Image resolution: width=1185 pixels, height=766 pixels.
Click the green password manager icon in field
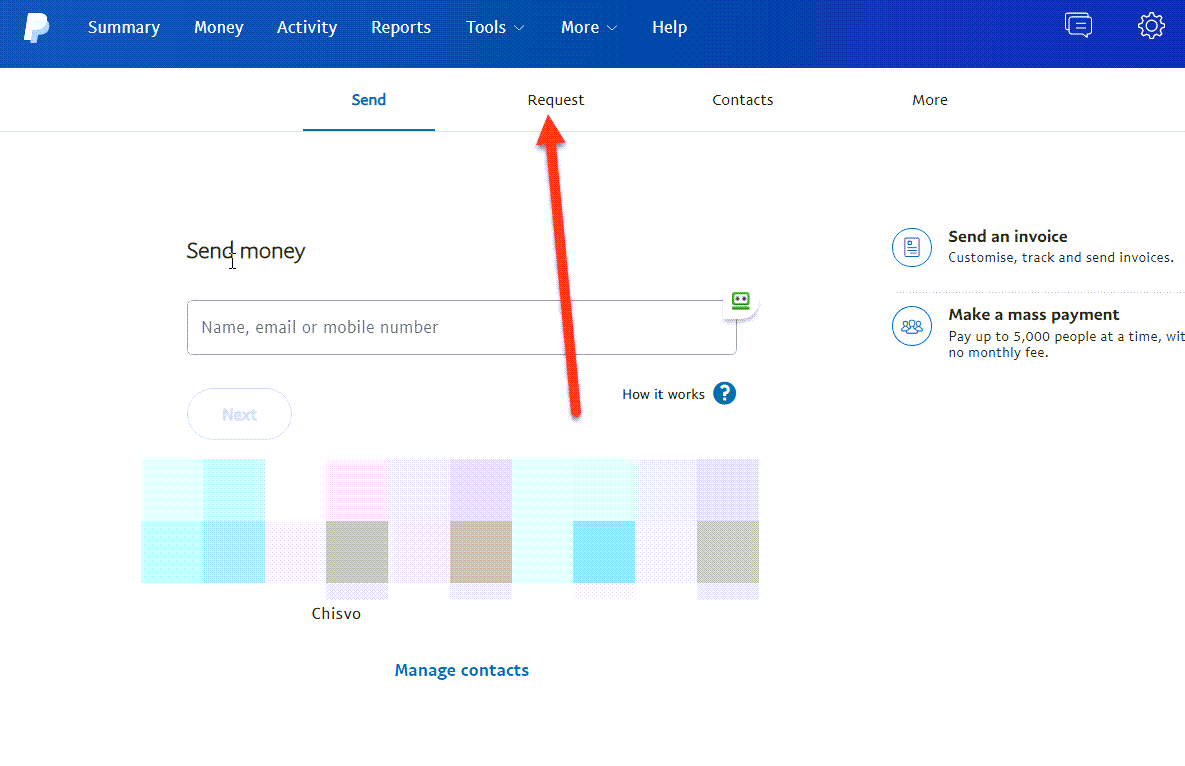click(741, 301)
